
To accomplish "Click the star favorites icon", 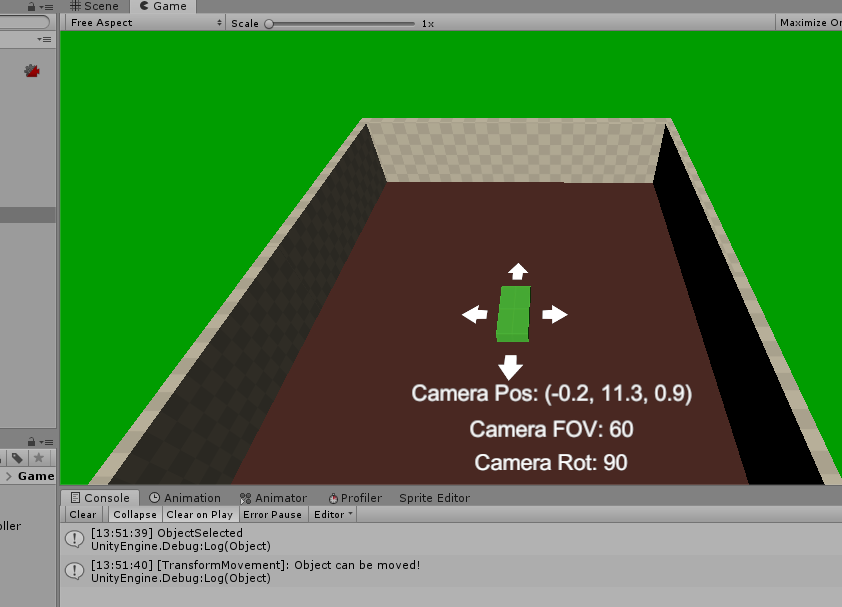I will (39, 458).
